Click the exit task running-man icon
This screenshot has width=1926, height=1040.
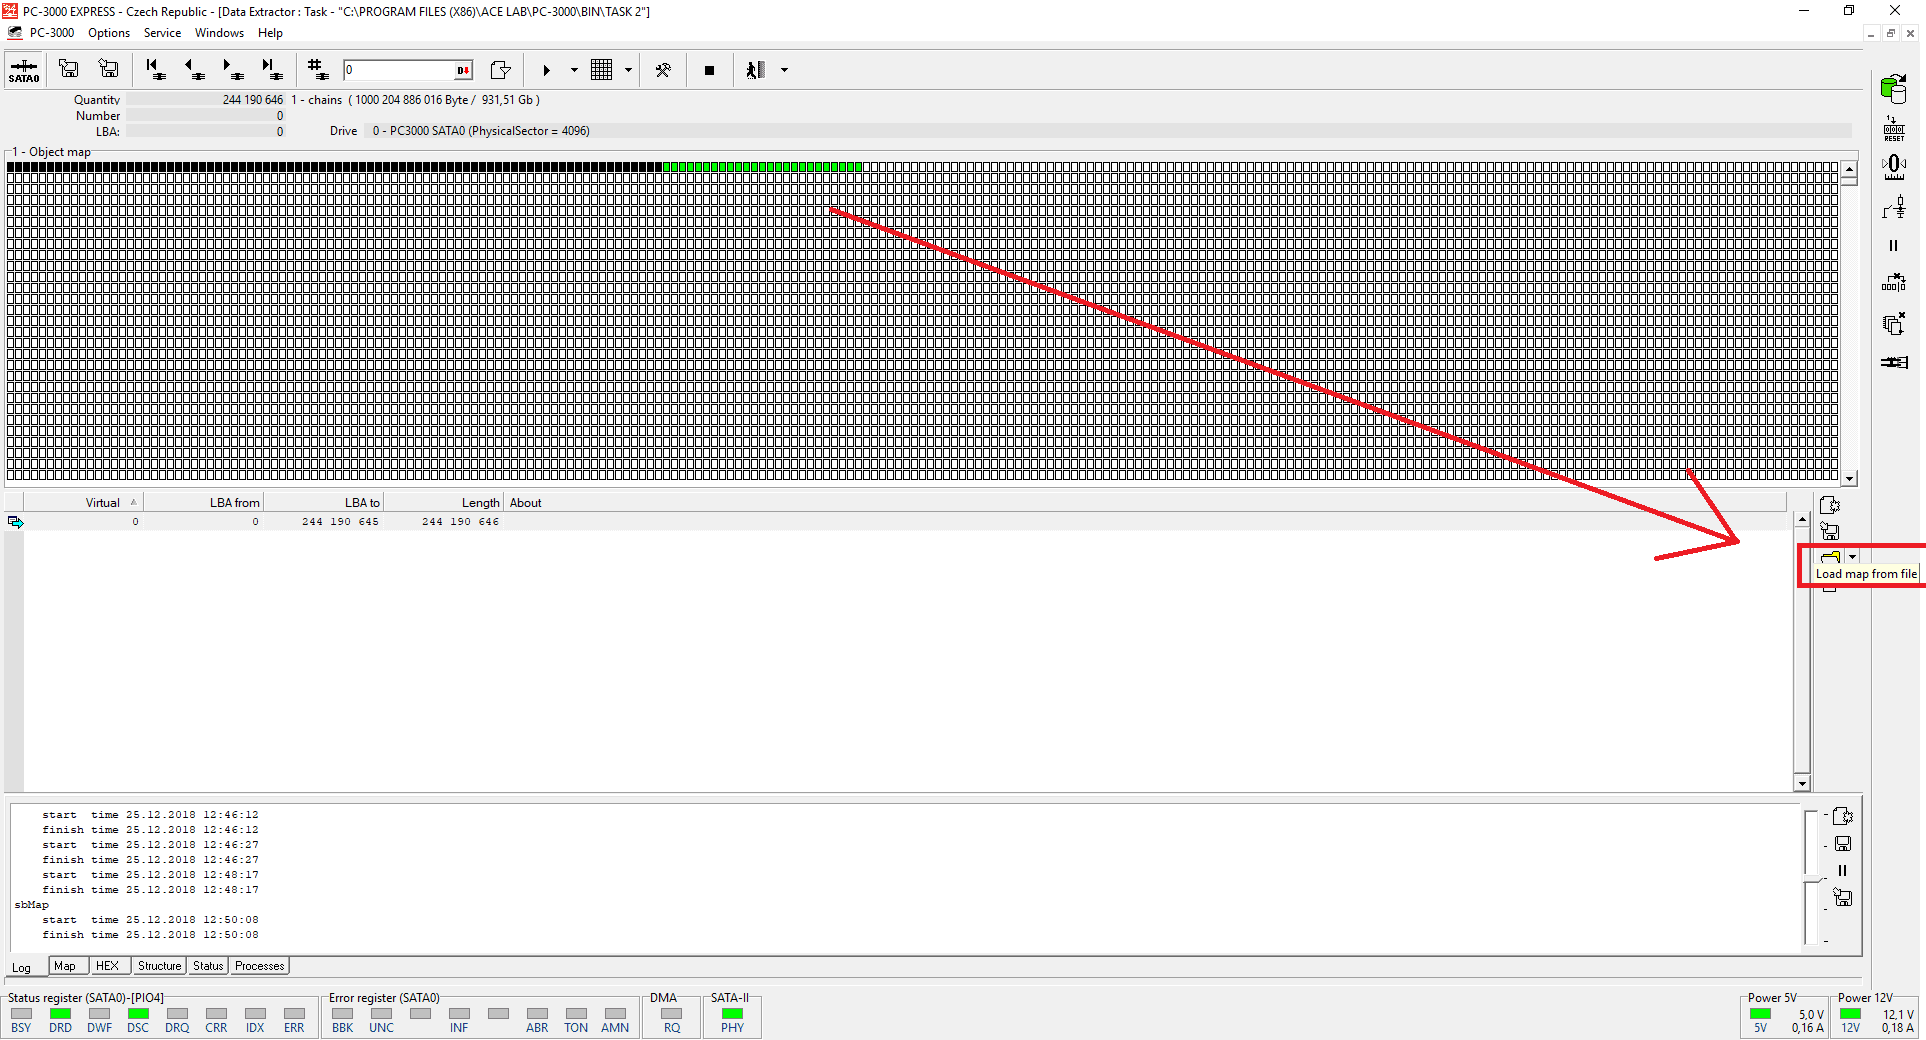point(756,70)
